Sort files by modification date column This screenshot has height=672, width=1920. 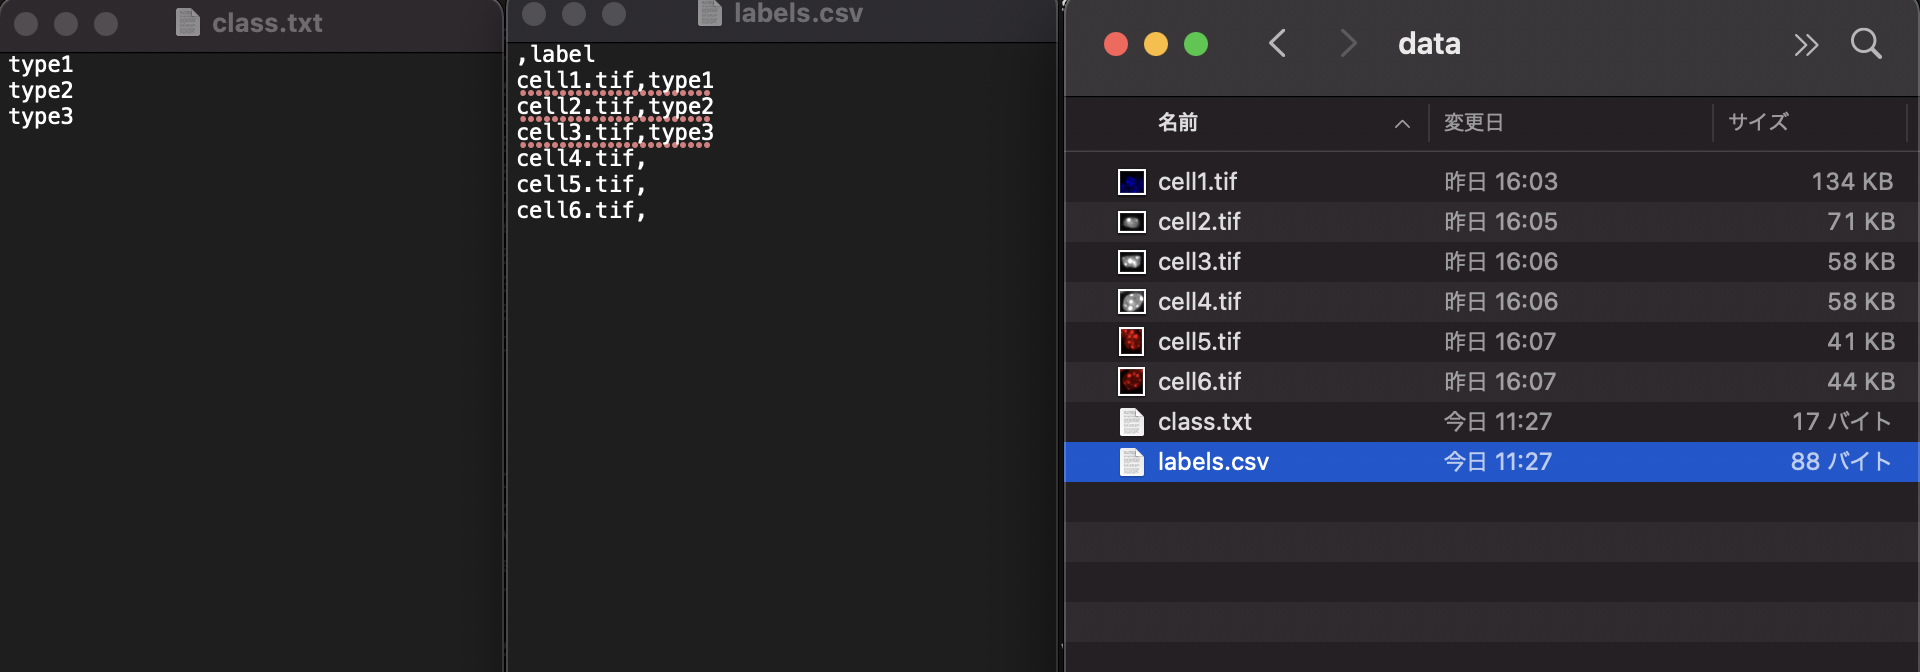coord(1473,123)
